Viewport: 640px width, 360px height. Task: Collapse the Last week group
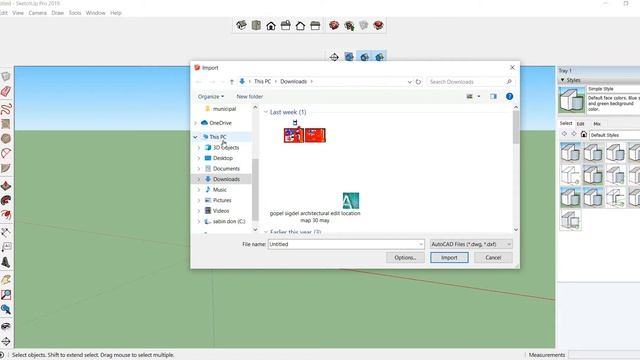pos(266,112)
